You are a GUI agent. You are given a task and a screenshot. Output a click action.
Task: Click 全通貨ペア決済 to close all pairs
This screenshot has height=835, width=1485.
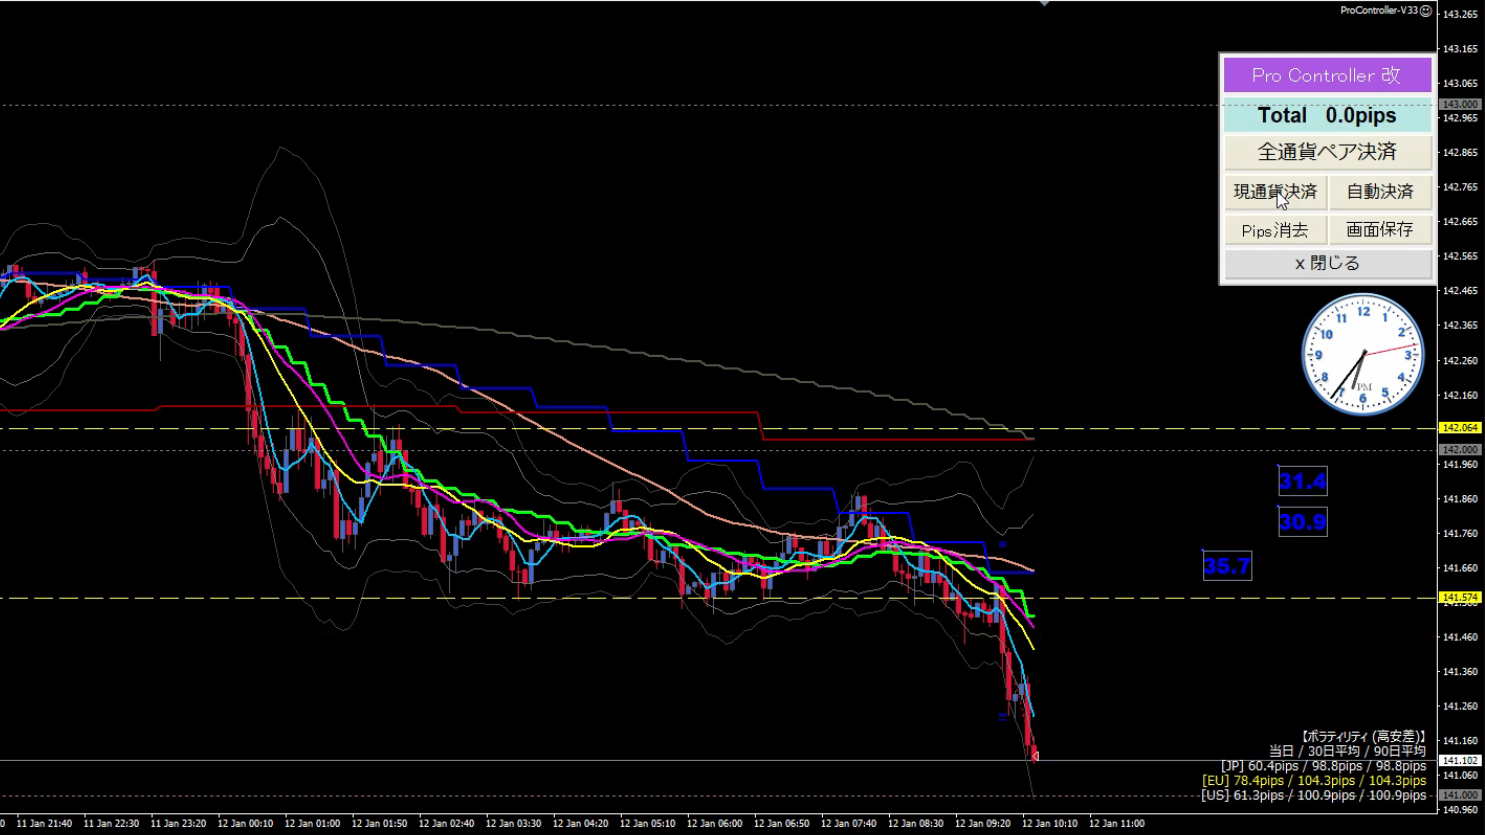1327,152
